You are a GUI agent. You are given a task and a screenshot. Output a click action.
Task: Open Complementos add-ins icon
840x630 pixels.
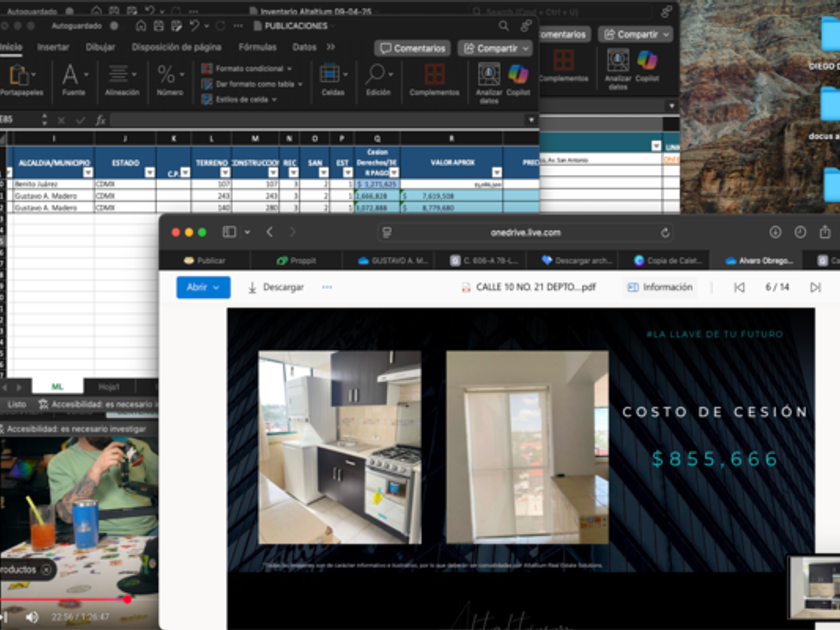(x=434, y=76)
